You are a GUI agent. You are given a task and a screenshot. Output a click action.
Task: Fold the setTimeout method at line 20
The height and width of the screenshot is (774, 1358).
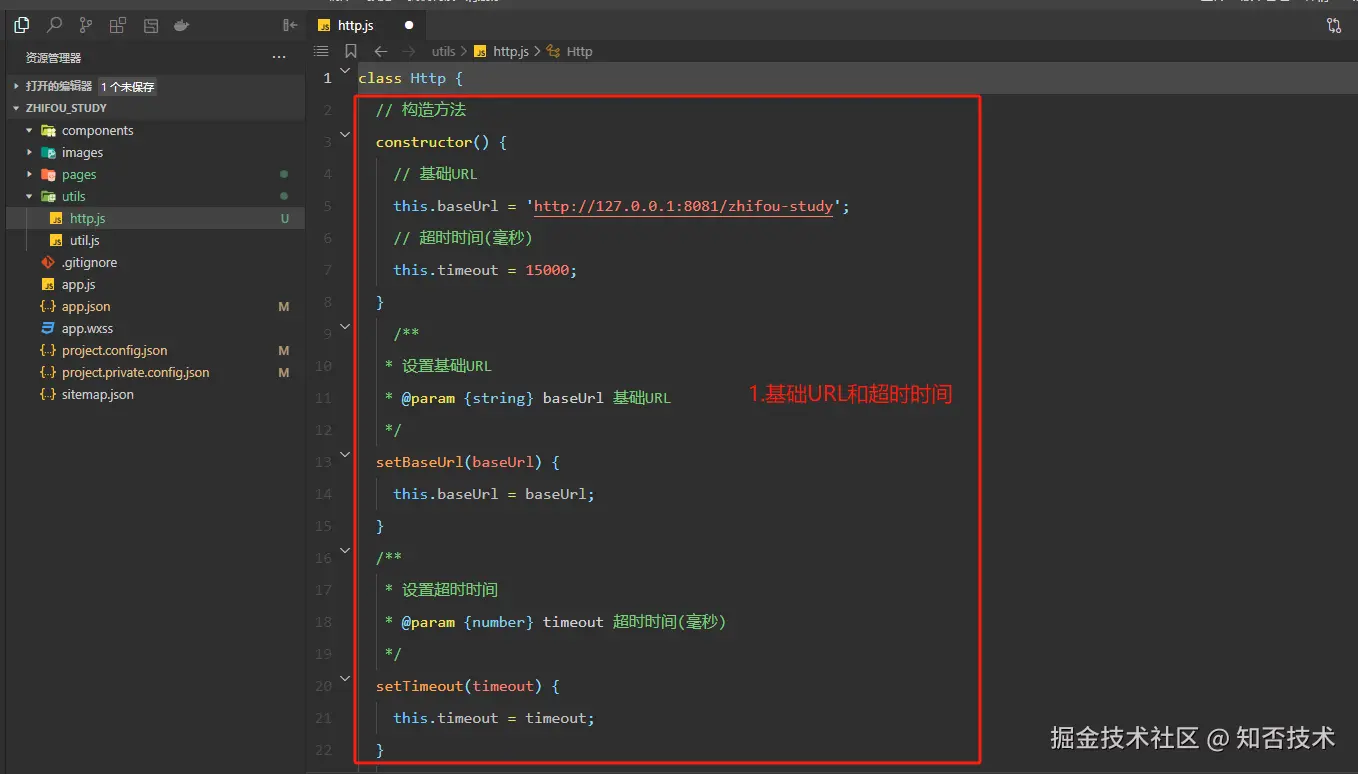point(346,678)
